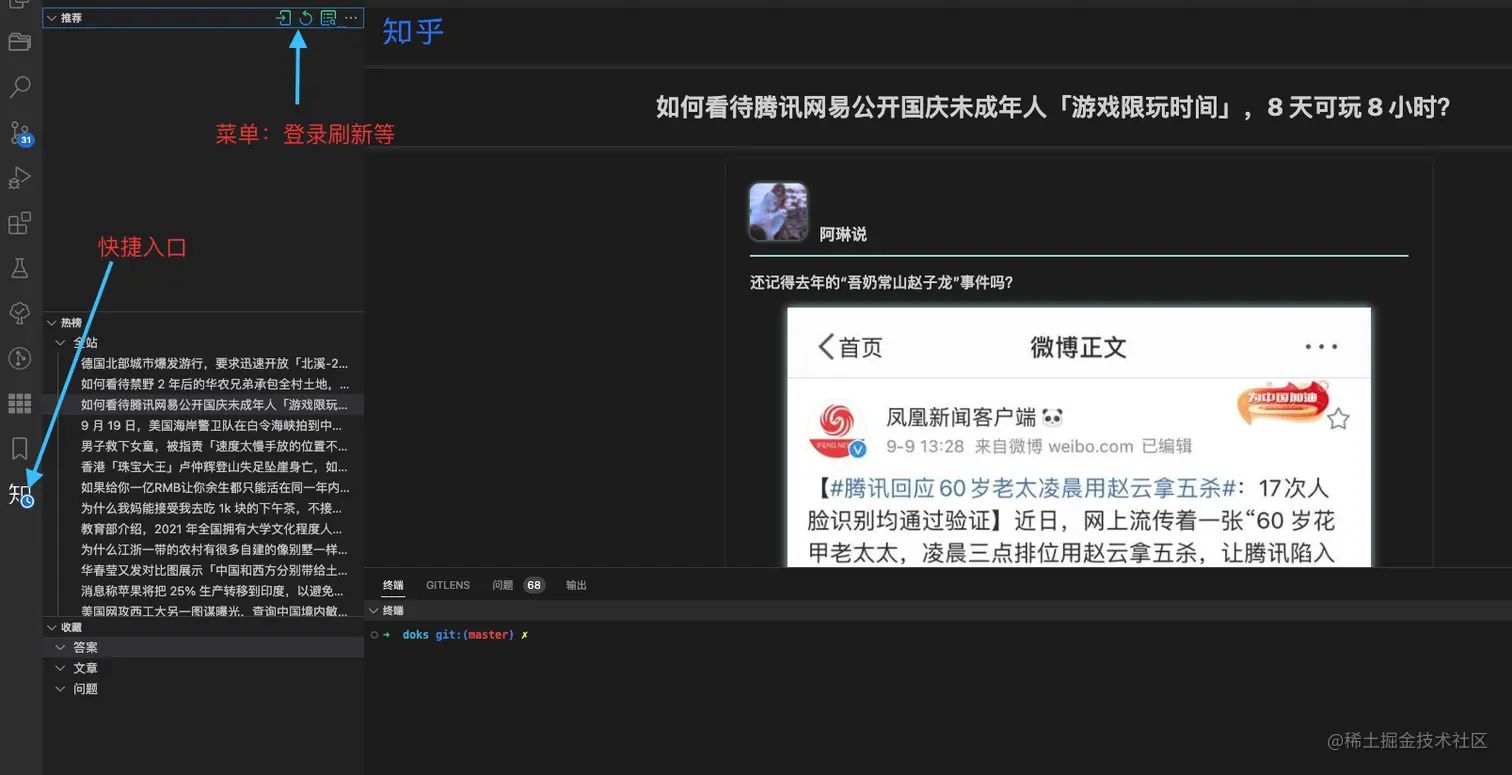Switch to the GITLENS panel tab
The height and width of the screenshot is (775, 1512).
point(448,585)
